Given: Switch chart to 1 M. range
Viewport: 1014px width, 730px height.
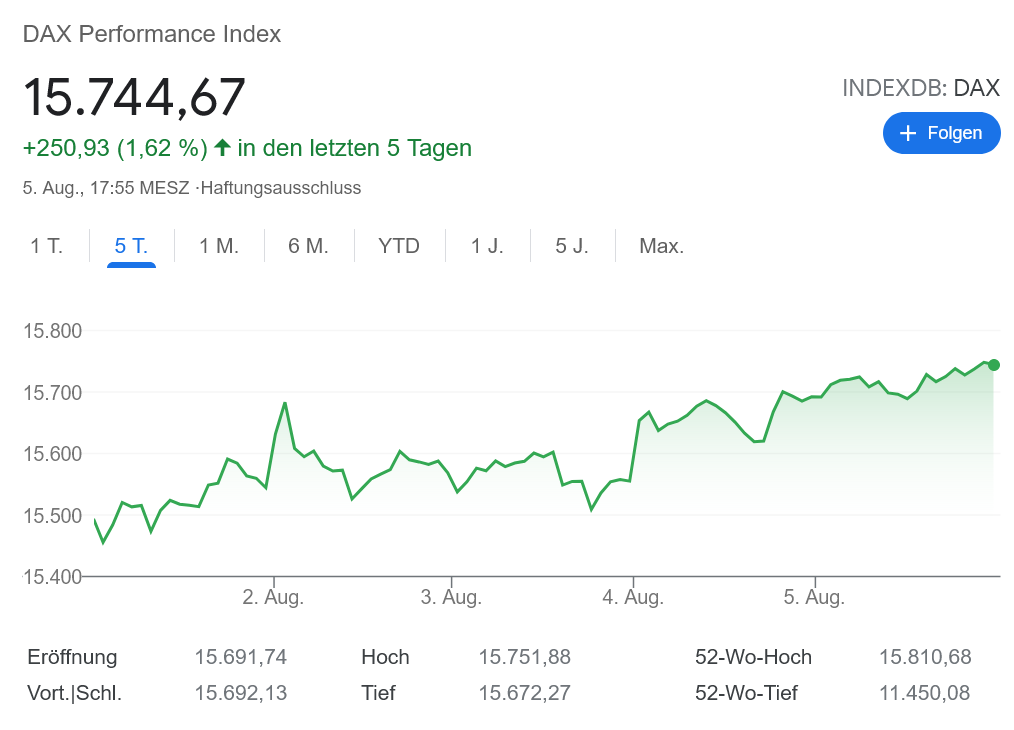Looking at the screenshot, I should pyautogui.click(x=219, y=246).
